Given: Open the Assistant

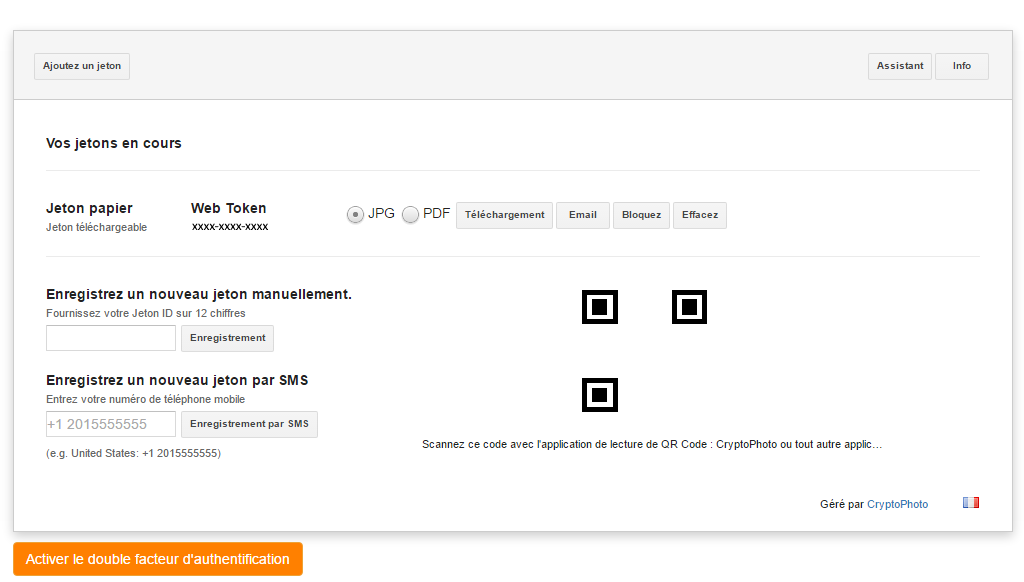Looking at the screenshot, I should (x=899, y=66).
